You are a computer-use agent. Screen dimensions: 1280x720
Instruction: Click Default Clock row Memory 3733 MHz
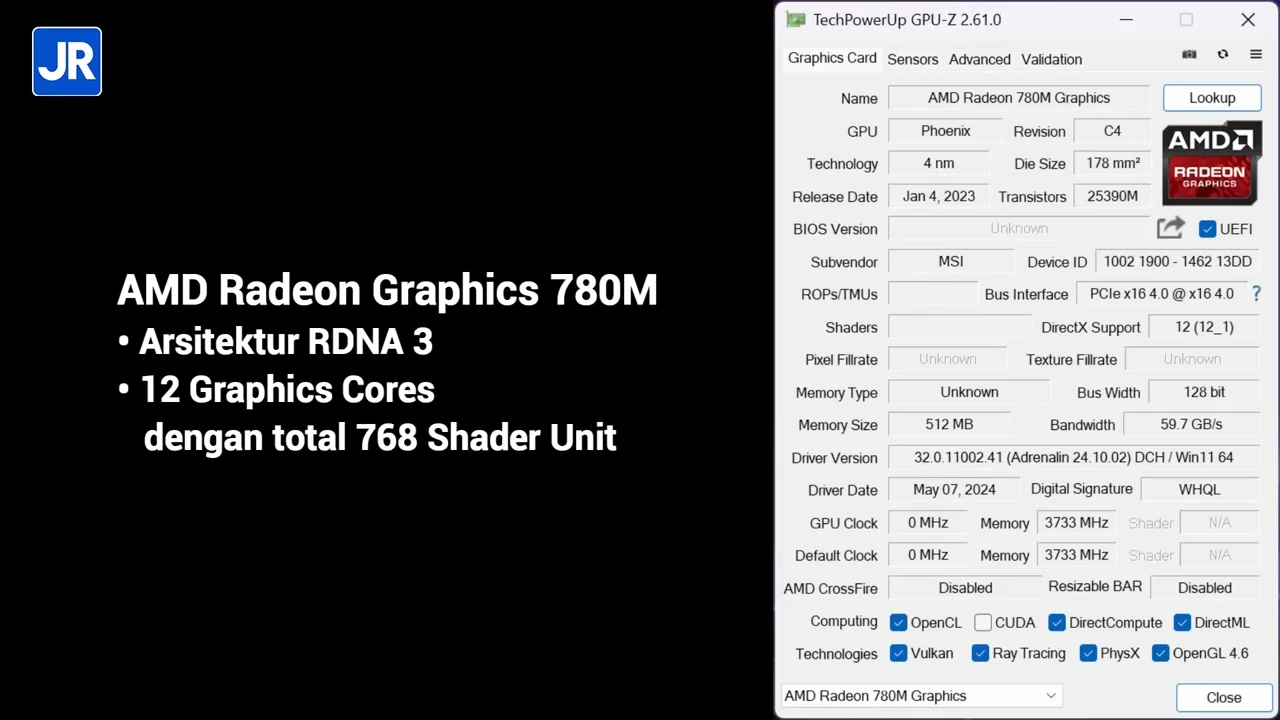[x=1077, y=555]
